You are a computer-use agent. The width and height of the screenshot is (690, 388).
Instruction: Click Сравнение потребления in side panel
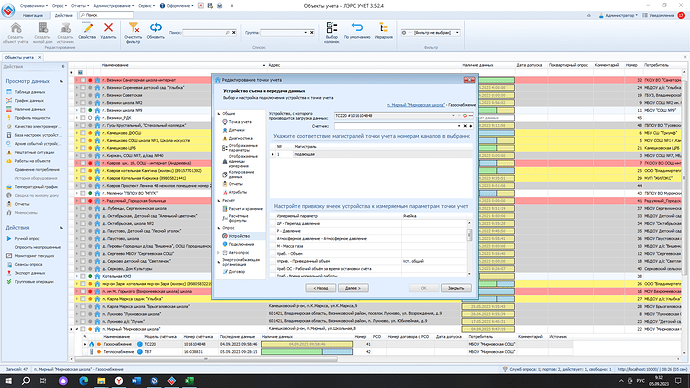coord(37,170)
